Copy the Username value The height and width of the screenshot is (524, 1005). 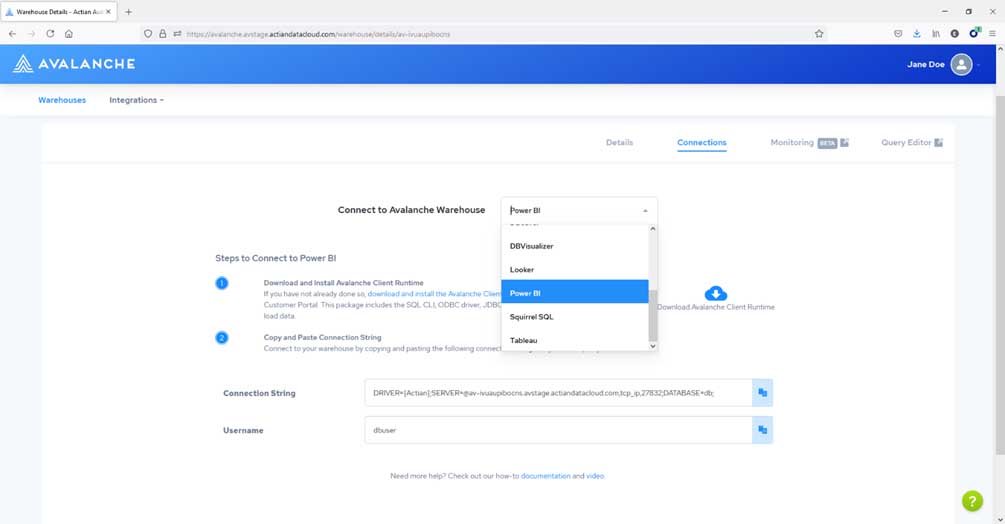pyautogui.click(x=762, y=430)
